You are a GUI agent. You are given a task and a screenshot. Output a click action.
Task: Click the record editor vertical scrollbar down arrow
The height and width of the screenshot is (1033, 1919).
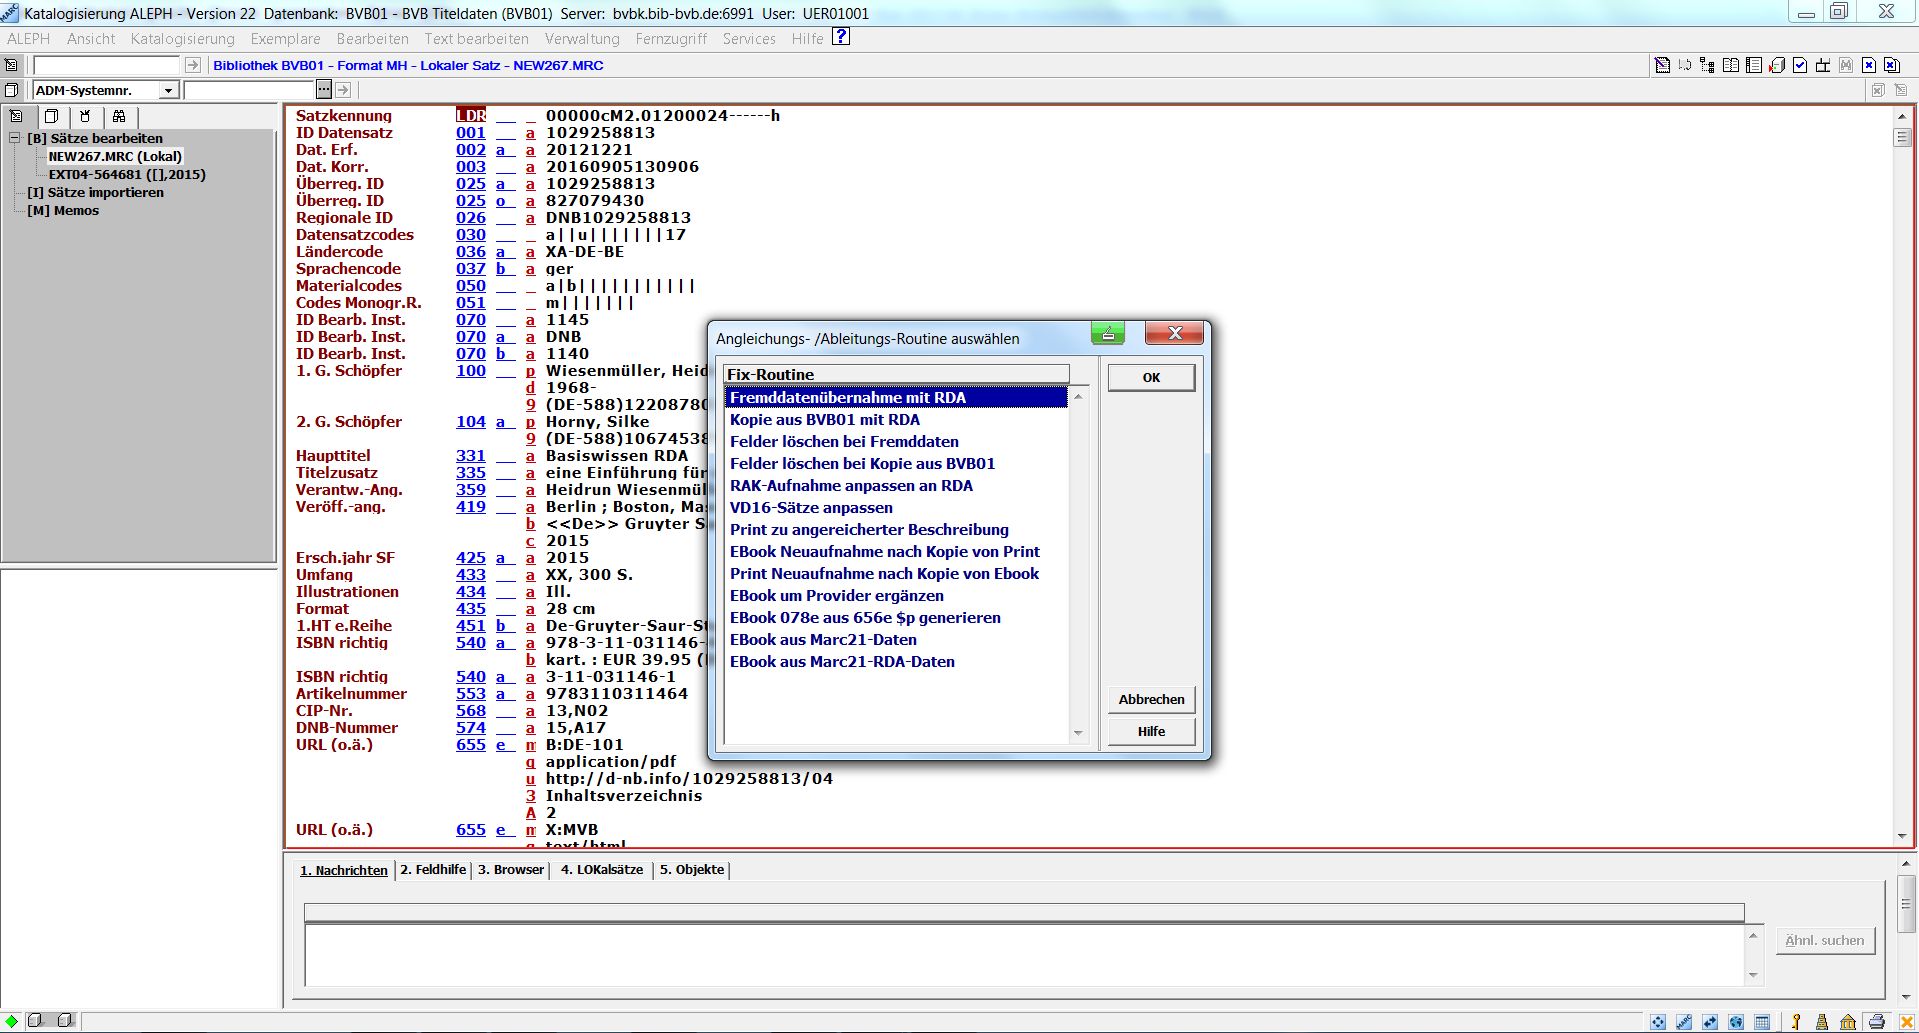tap(1901, 836)
